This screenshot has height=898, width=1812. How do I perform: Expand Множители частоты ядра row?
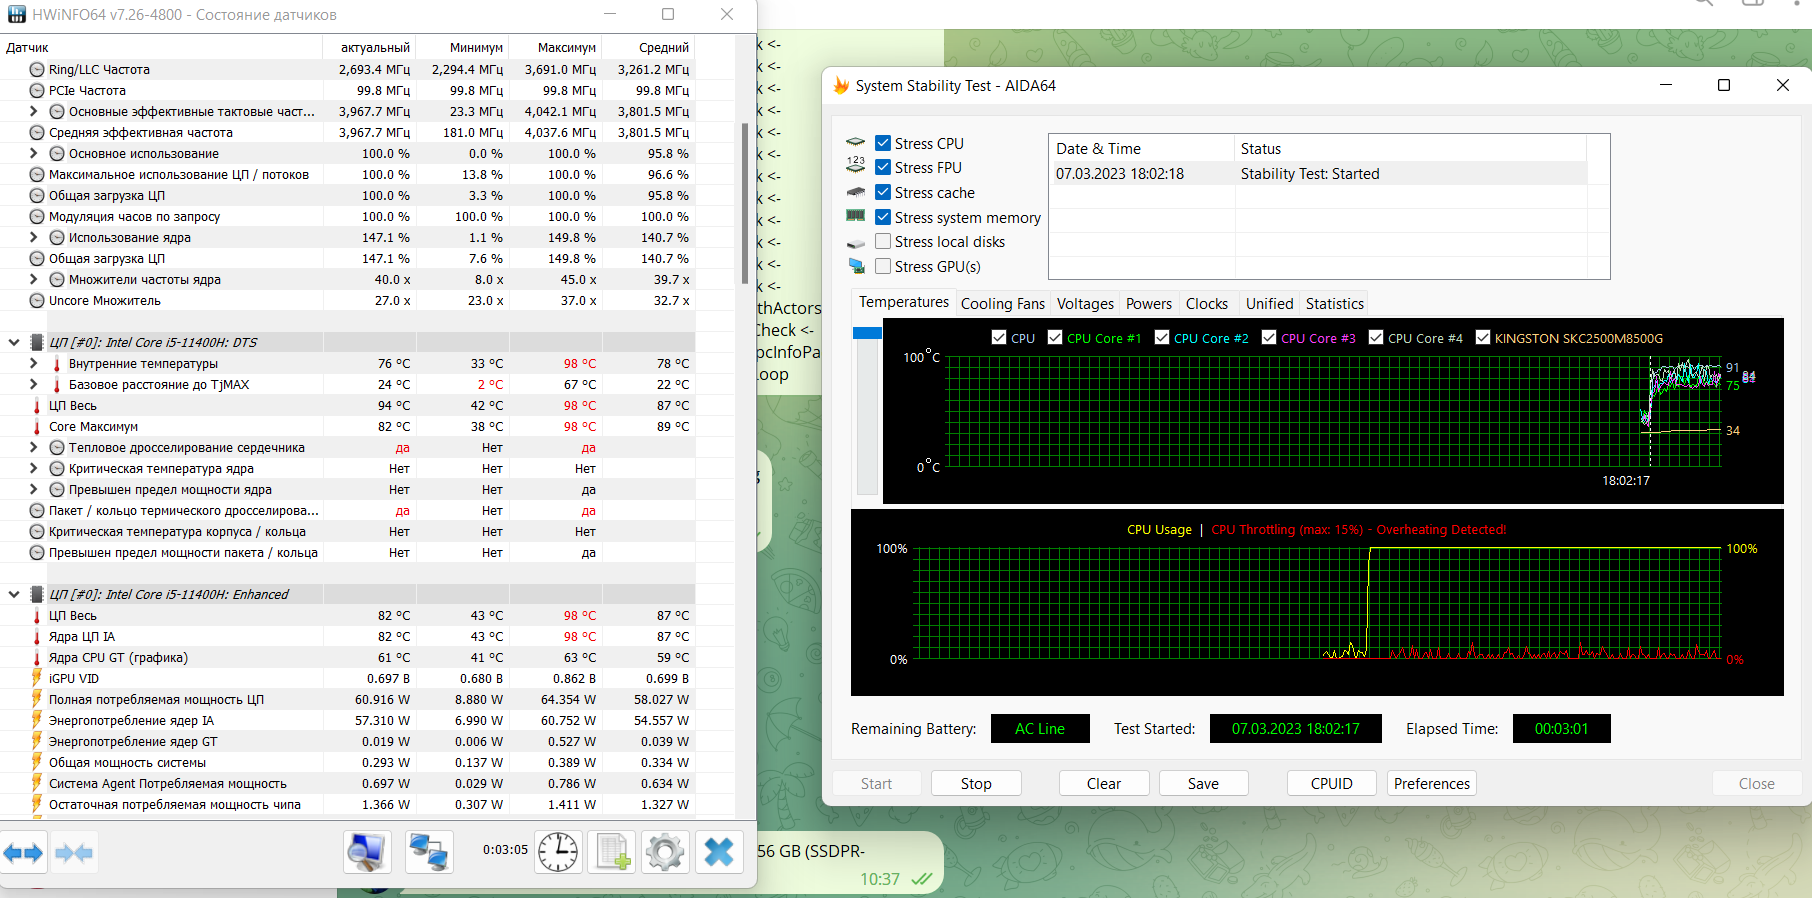(33, 279)
